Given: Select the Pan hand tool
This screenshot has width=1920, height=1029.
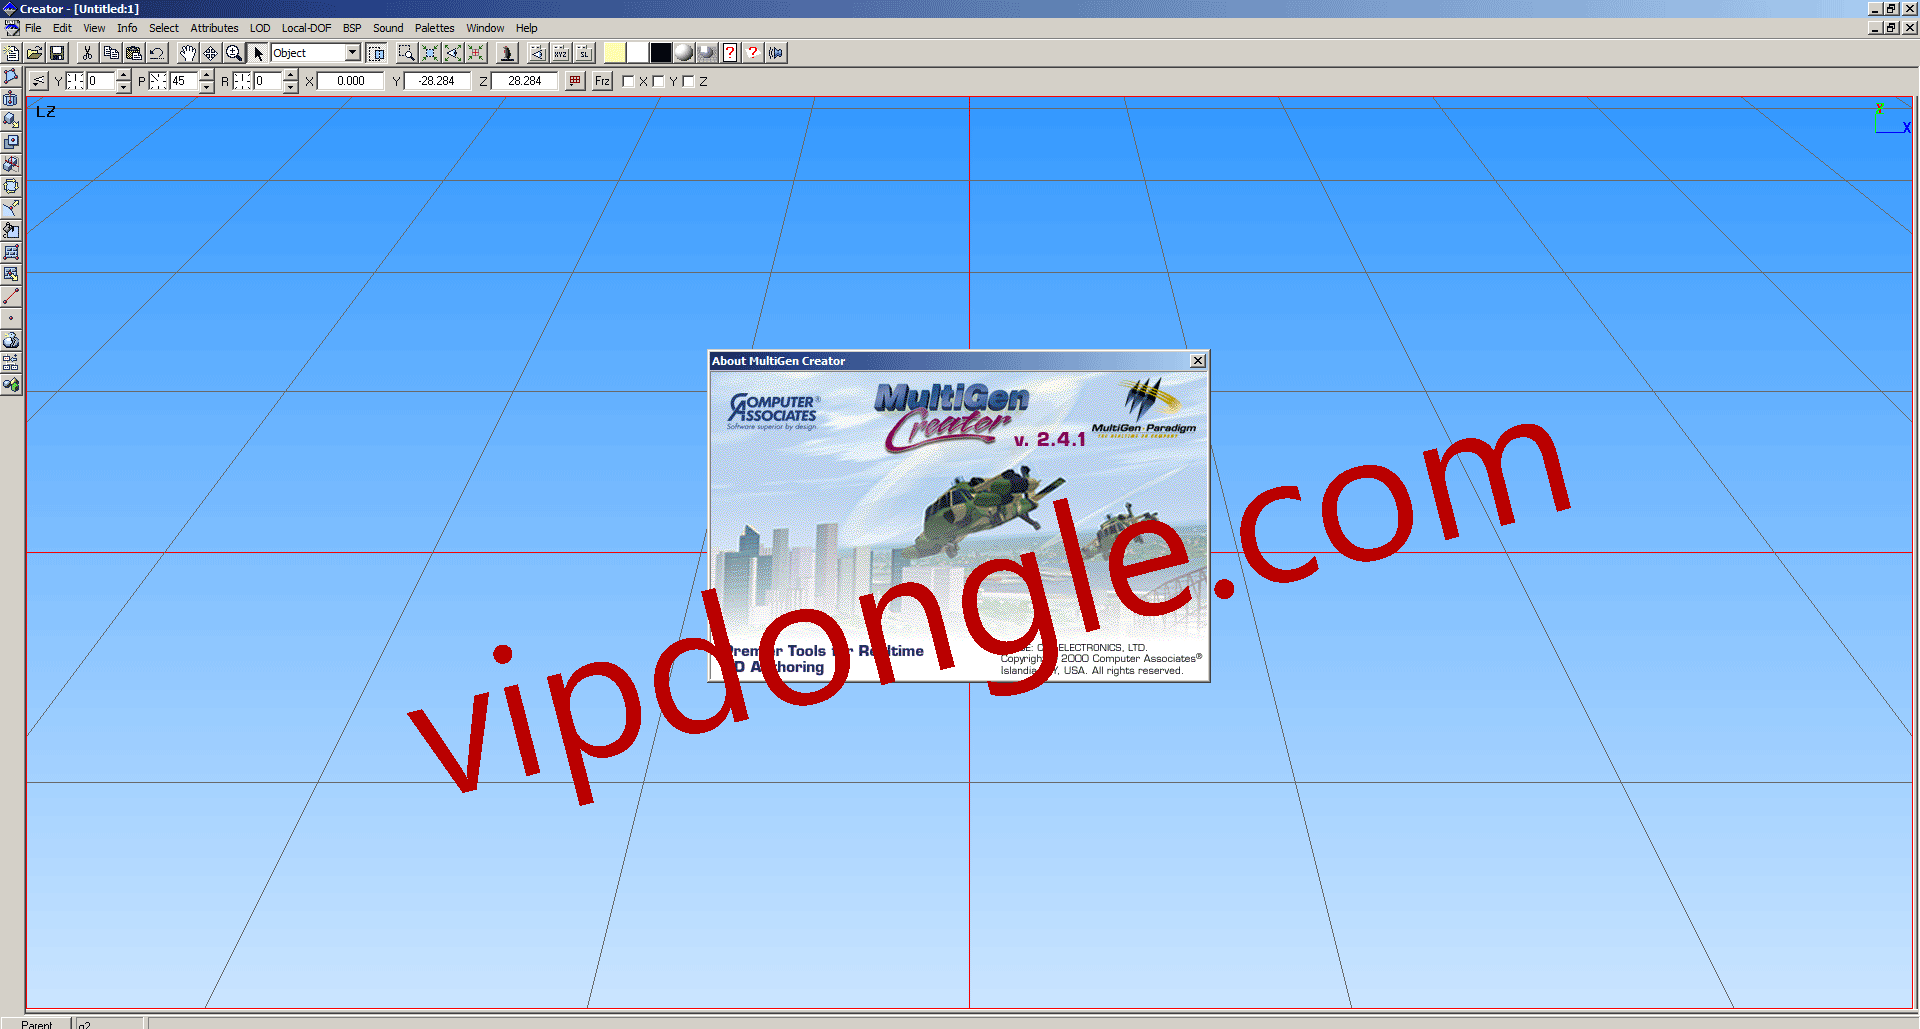Looking at the screenshot, I should 187,52.
